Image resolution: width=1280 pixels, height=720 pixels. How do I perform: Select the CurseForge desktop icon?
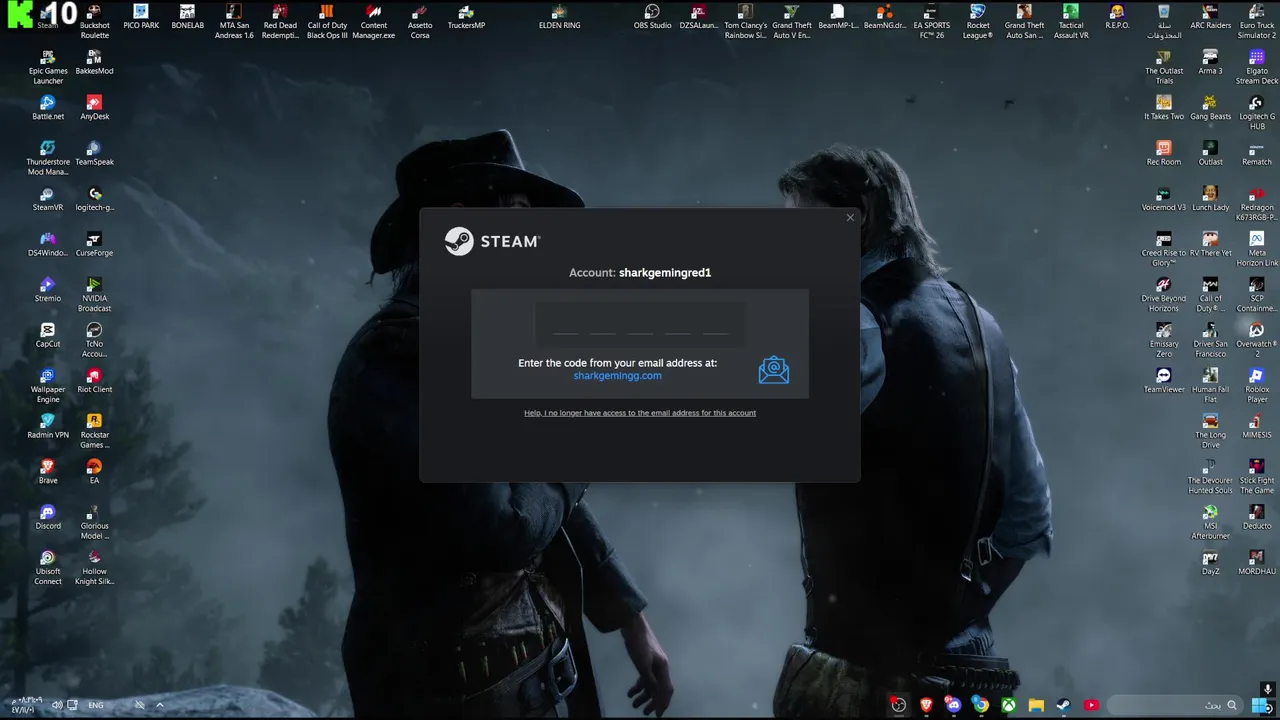[x=94, y=244]
